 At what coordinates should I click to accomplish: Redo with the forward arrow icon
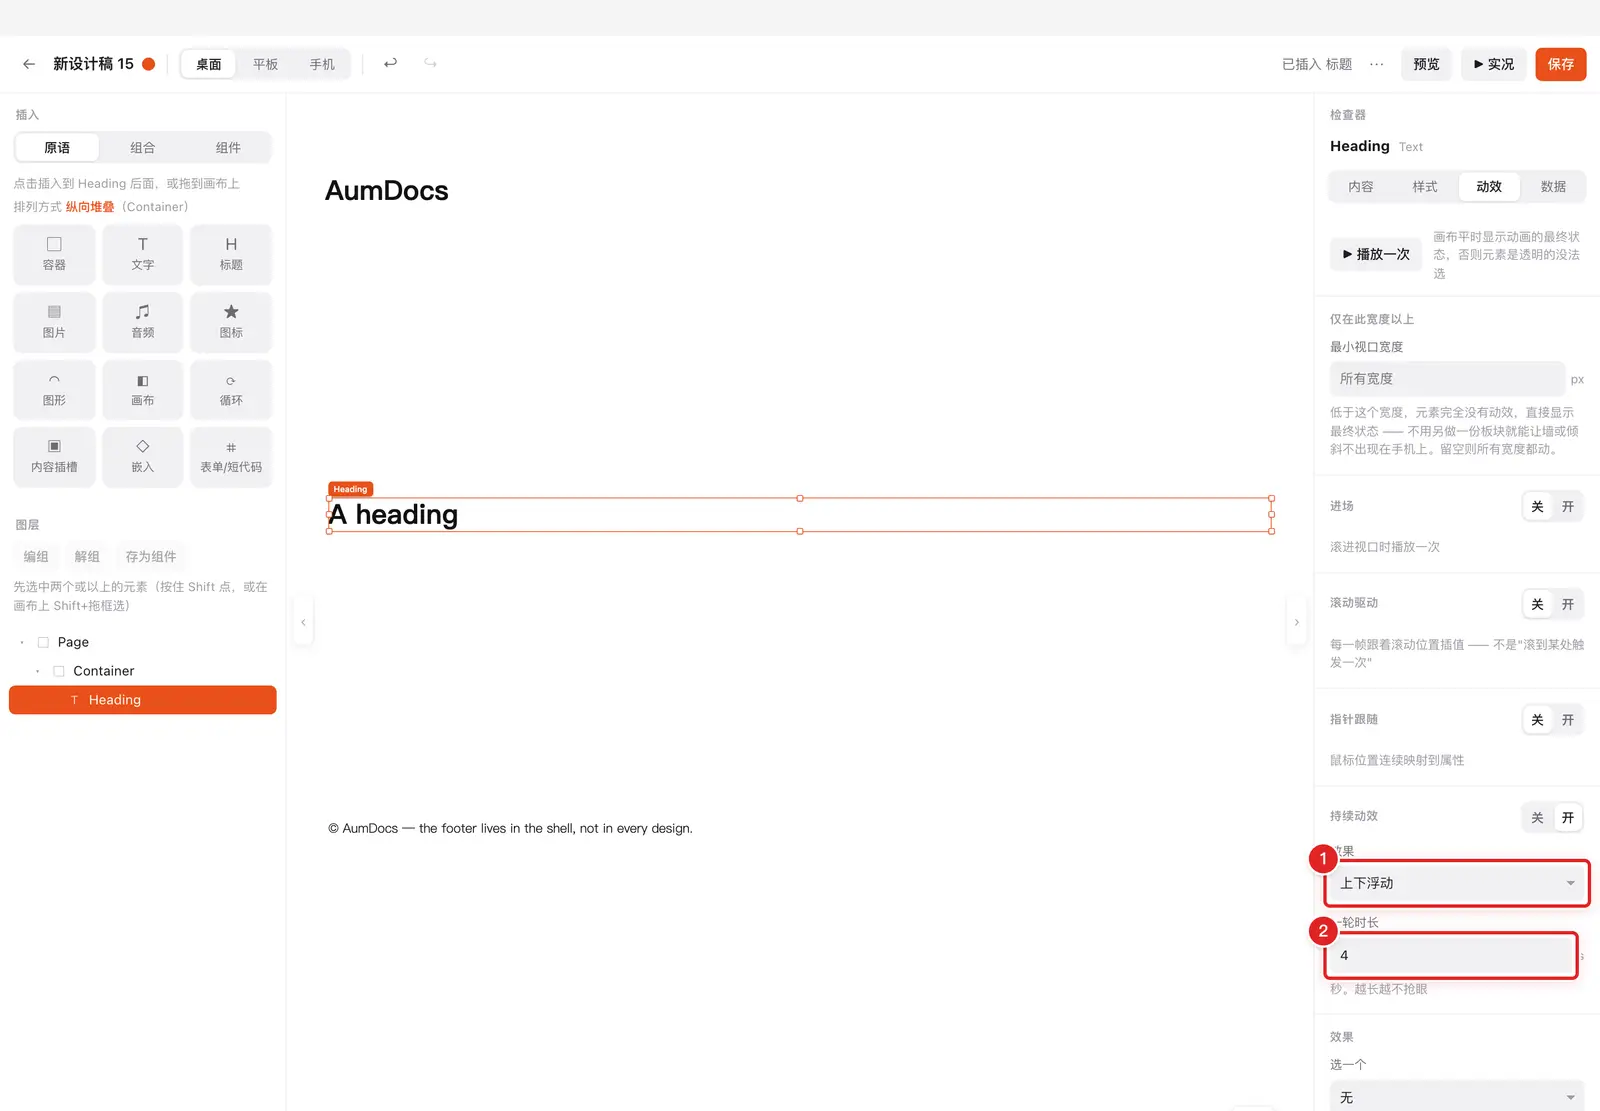(x=430, y=63)
